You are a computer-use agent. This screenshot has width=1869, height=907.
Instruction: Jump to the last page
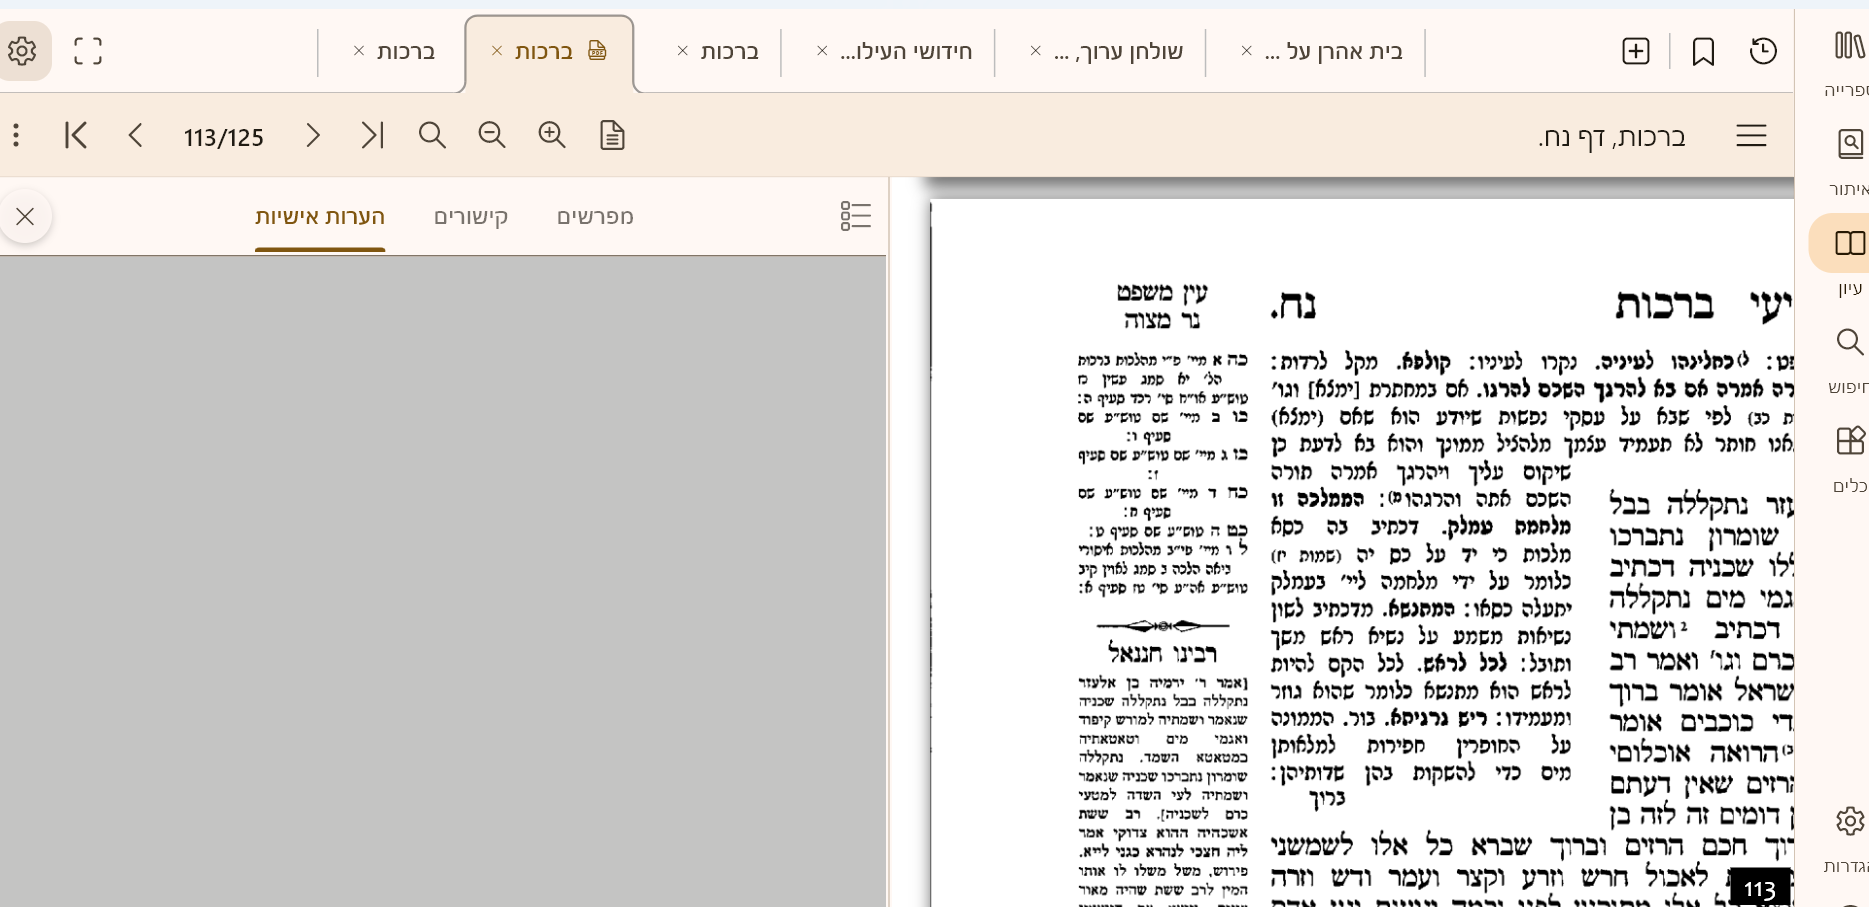[x=372, y=135]
